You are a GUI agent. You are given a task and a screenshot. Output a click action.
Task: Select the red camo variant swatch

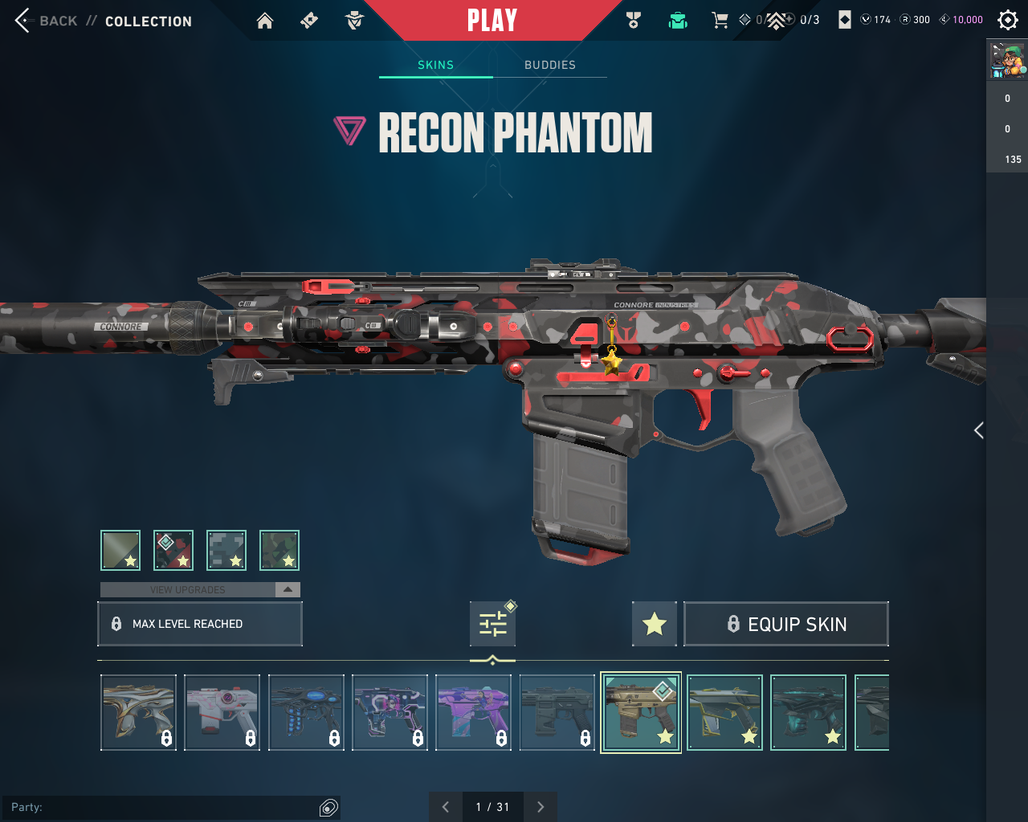tap(173, 550)
